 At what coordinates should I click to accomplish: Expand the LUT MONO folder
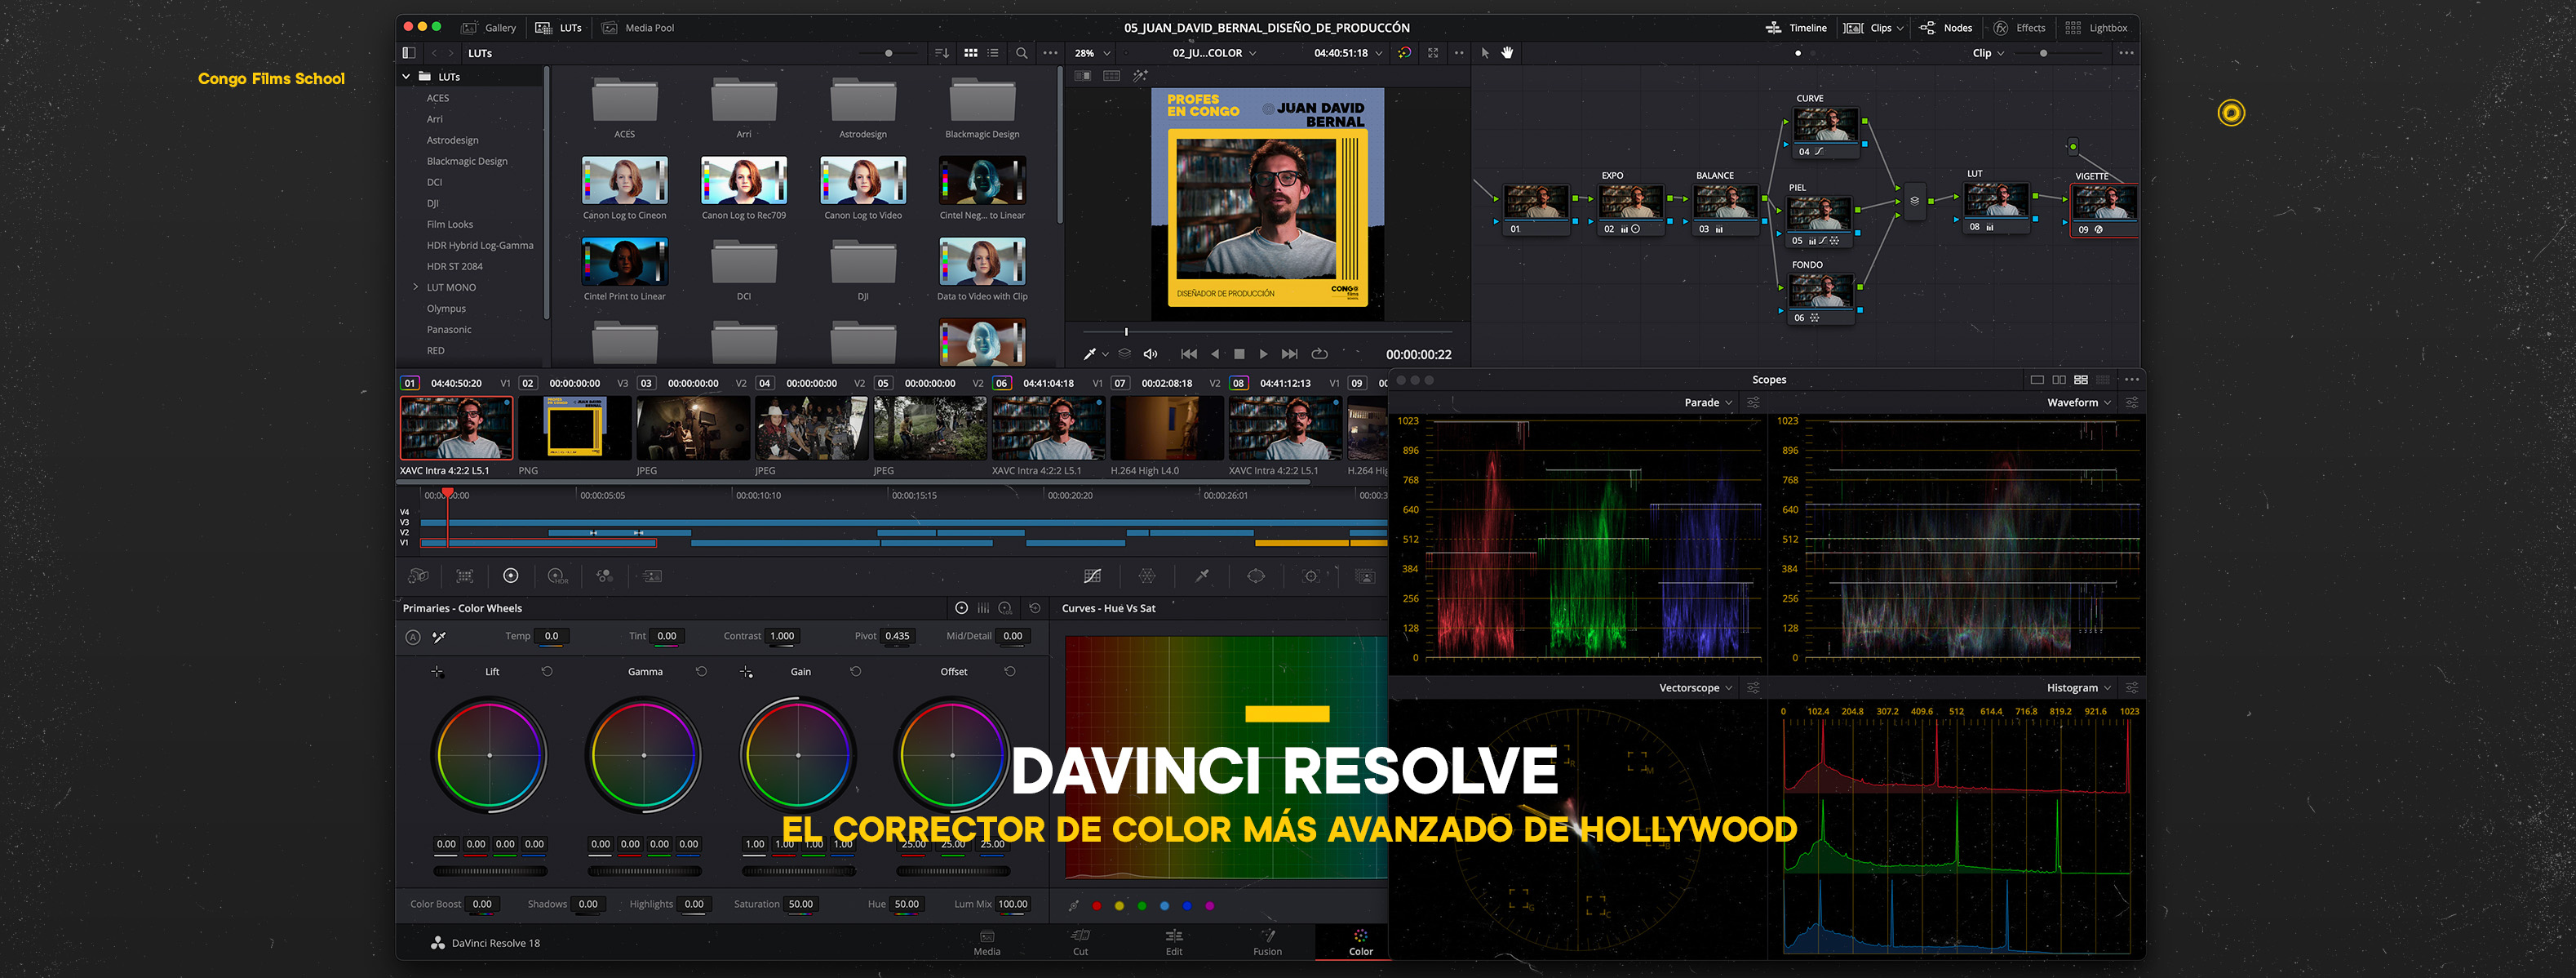(x=416, y=287)
